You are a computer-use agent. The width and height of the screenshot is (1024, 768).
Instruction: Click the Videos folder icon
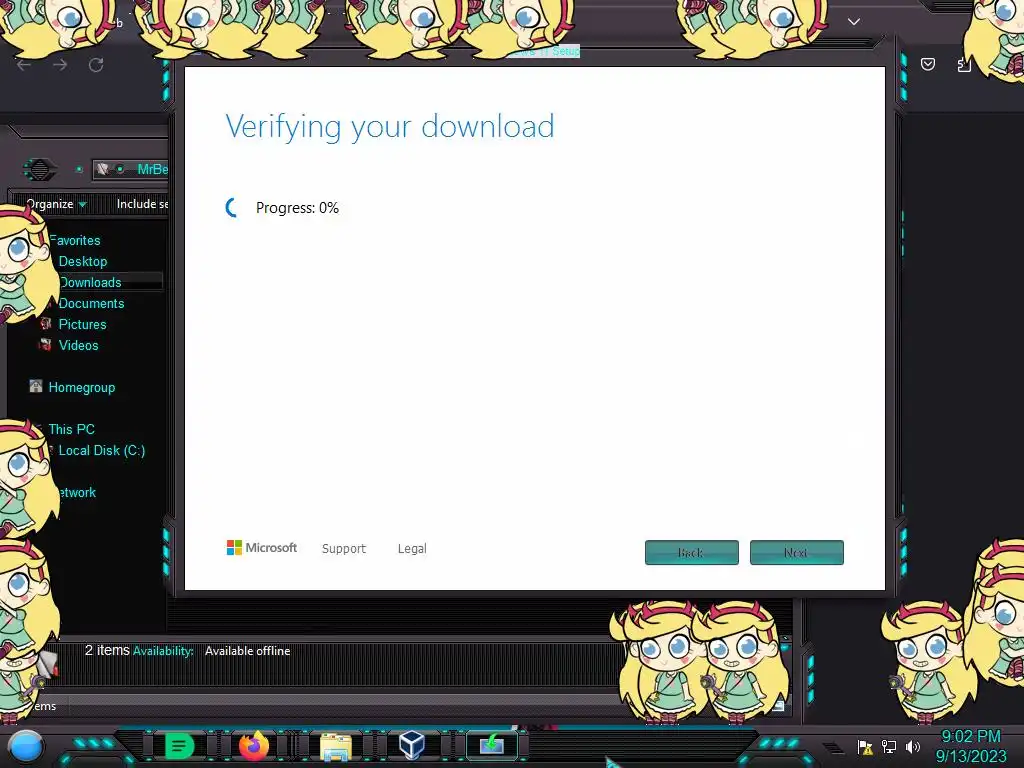(x=46, y=344)
